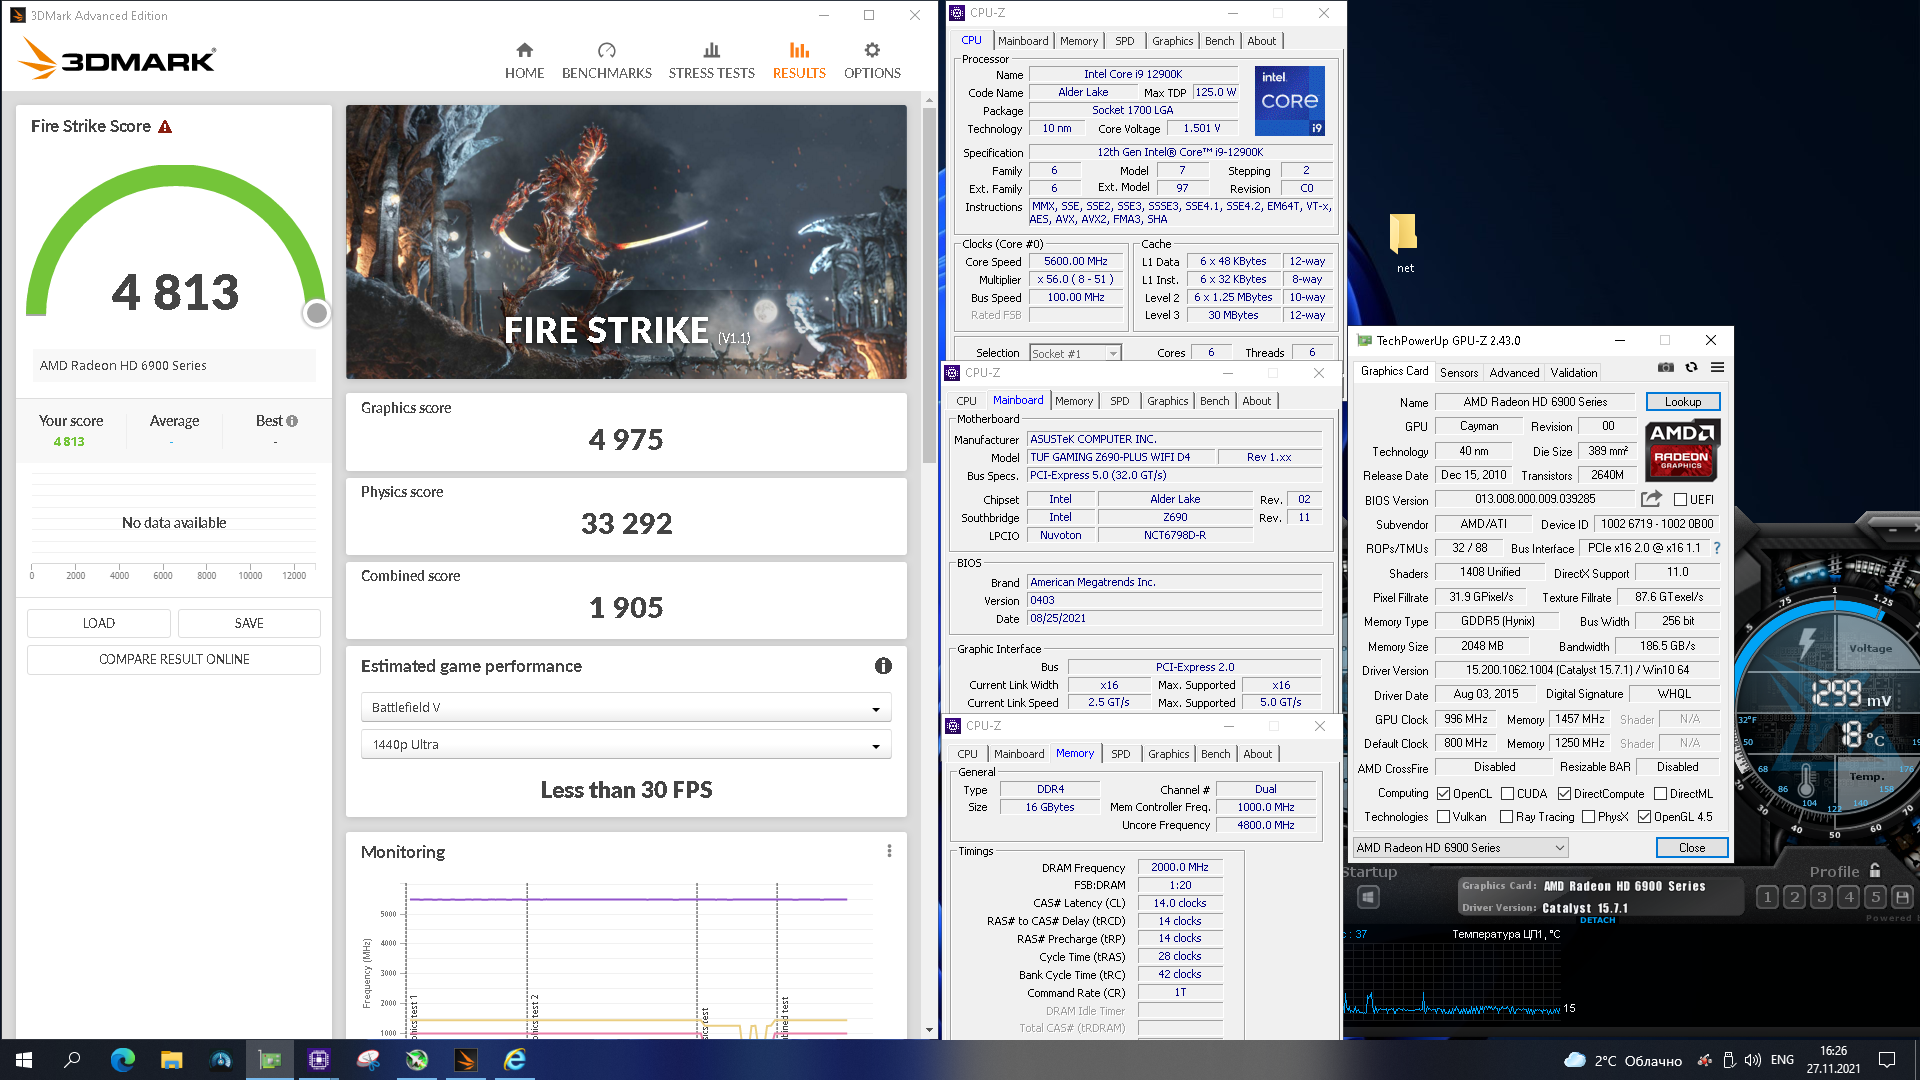
Task: Click info icon beside Best score
Action: 292,421
